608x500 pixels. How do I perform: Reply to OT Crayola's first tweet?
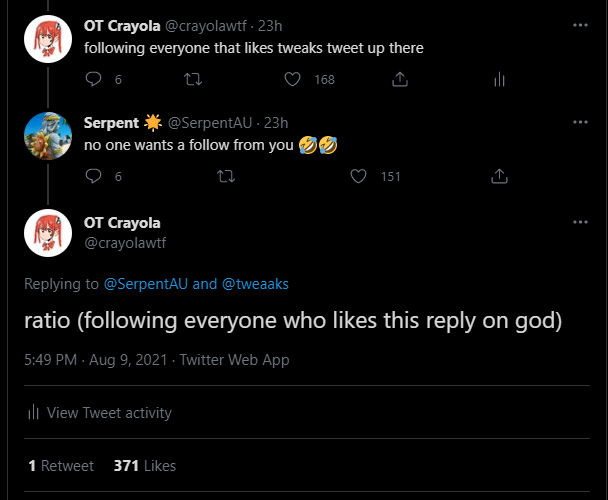point(94,79)
